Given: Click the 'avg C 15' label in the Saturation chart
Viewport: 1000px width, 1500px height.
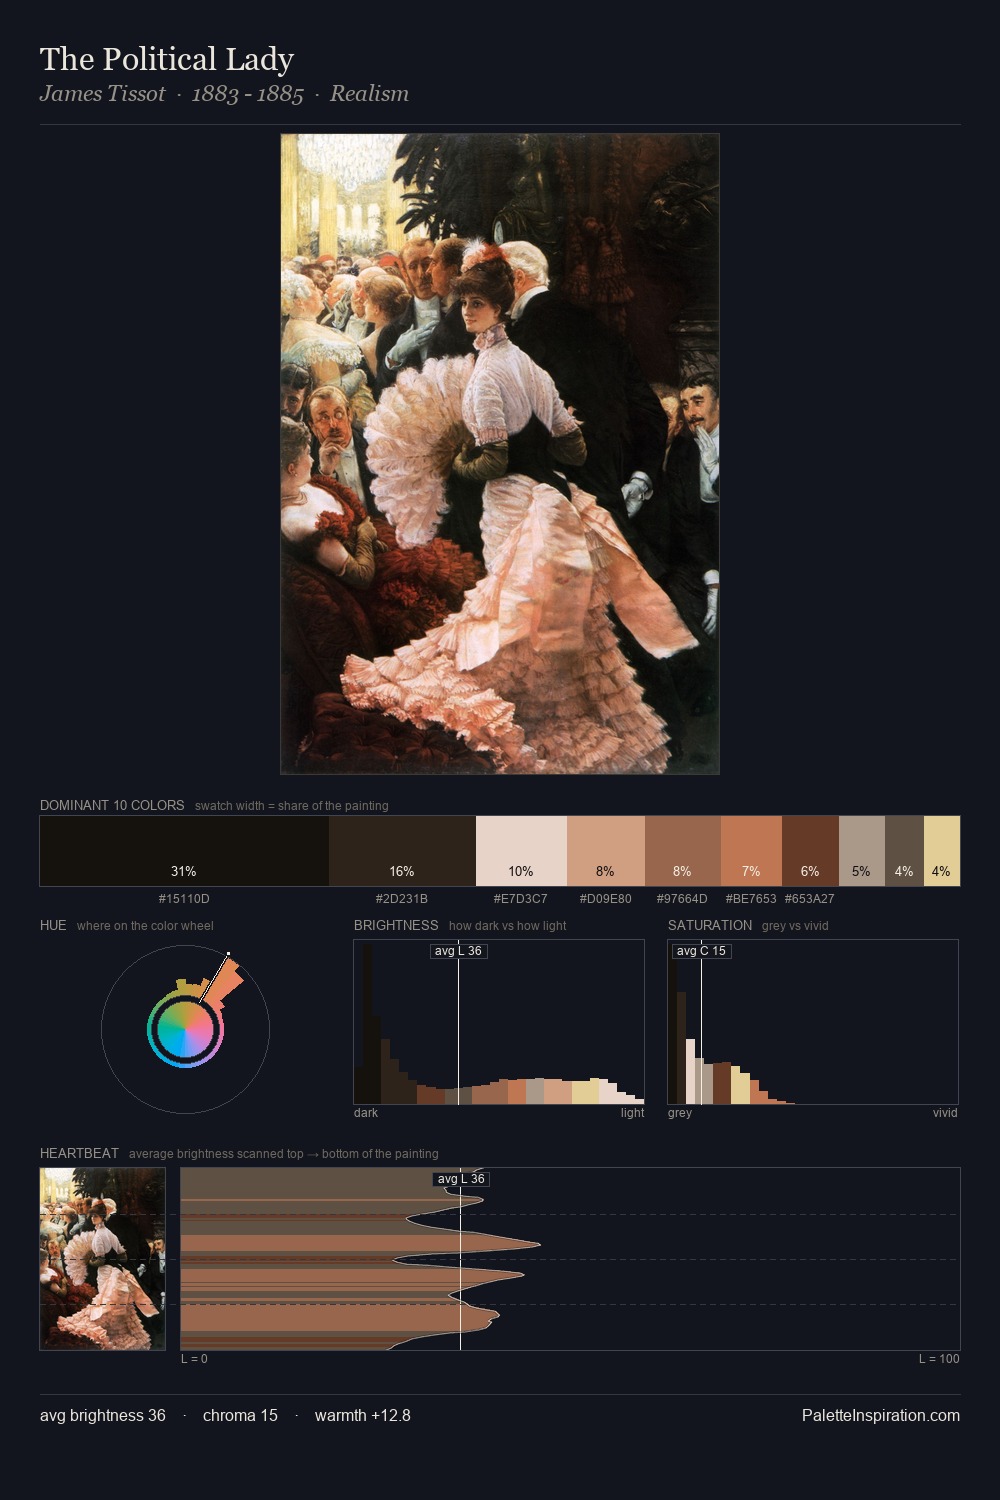Looking at the screenshot, I should point(701,951).
